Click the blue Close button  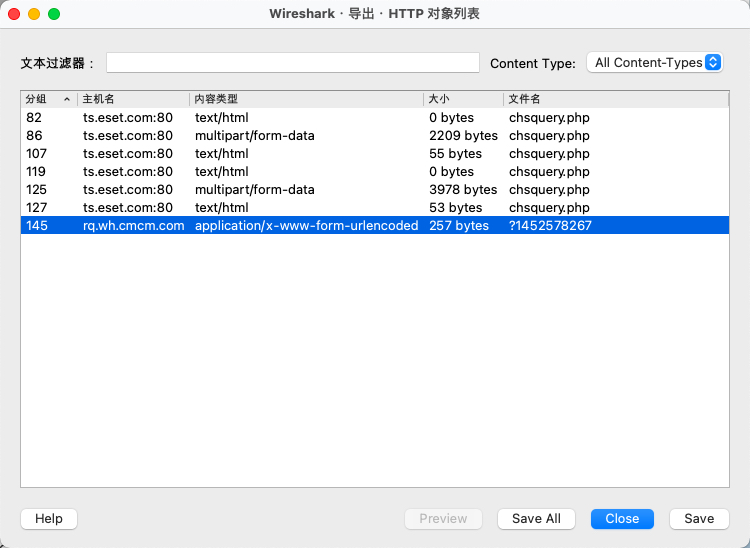point(622,518)
